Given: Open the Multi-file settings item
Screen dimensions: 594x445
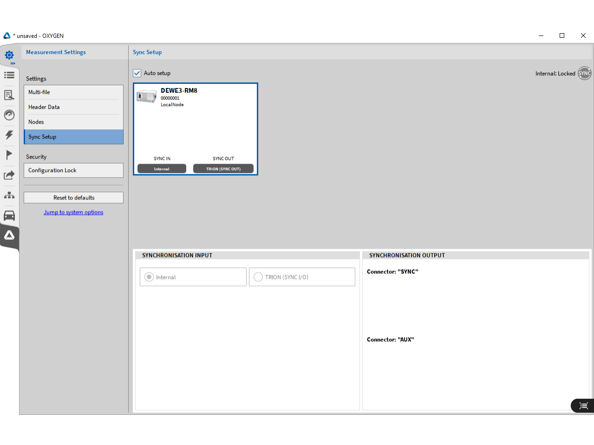Looking at the screenshot, I should pyautogui.click(x=73, y=92).
